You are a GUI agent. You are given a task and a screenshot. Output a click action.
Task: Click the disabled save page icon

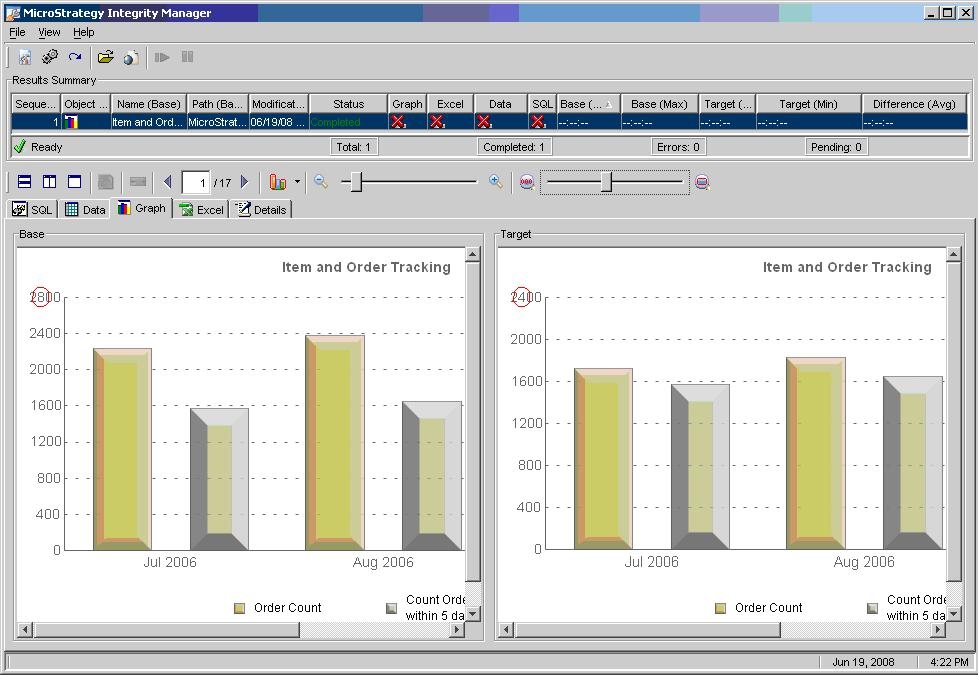pos(106,182)
